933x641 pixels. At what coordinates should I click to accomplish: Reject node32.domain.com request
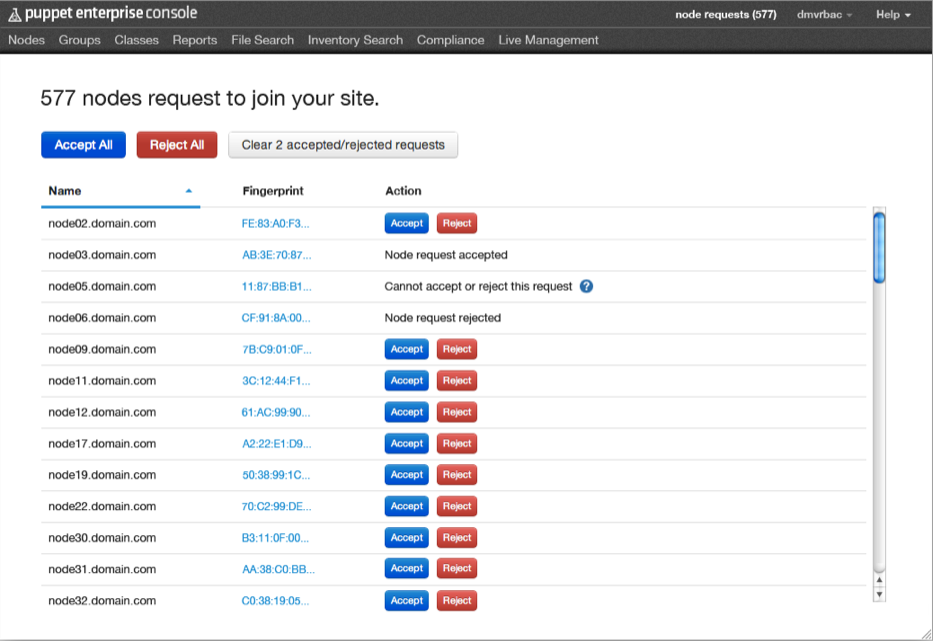coord(456,601)
